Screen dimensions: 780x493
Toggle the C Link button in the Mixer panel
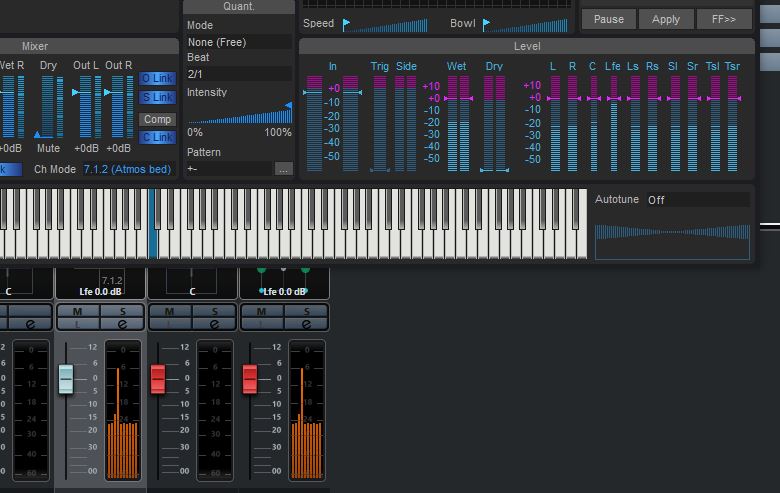coord(157,137)
